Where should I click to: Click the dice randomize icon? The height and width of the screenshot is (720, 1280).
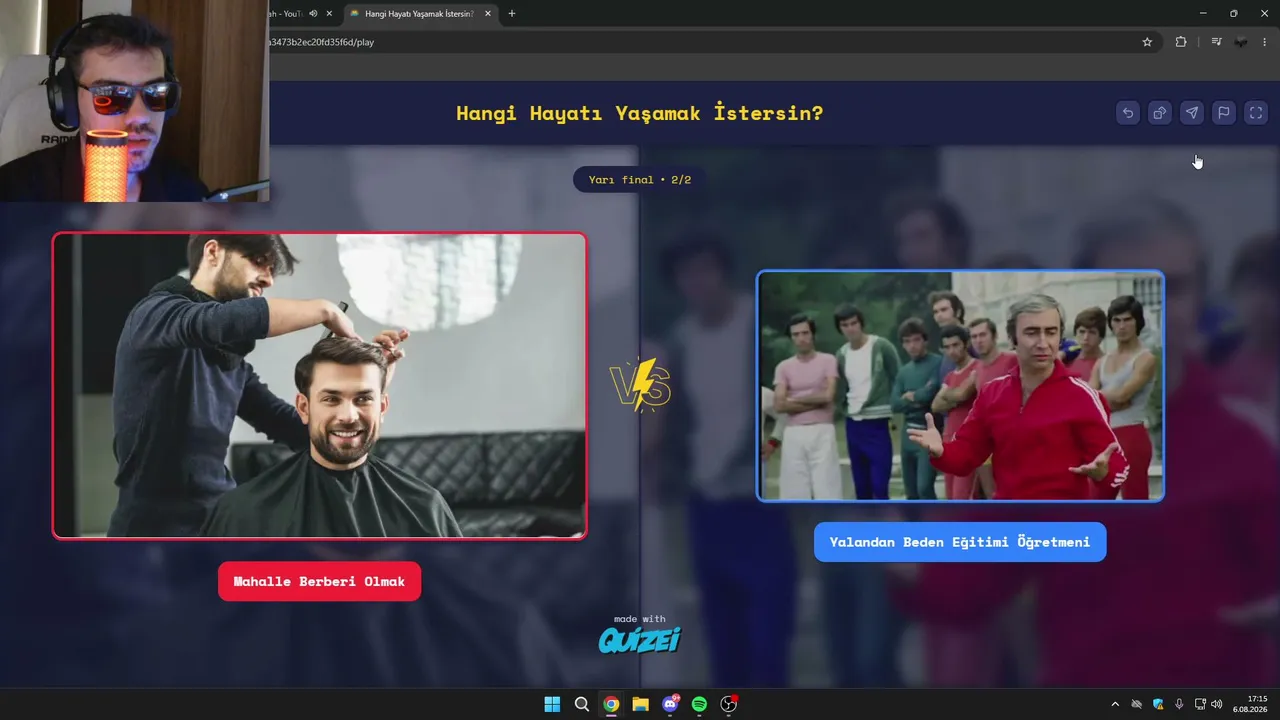(x=1160, y=113)
